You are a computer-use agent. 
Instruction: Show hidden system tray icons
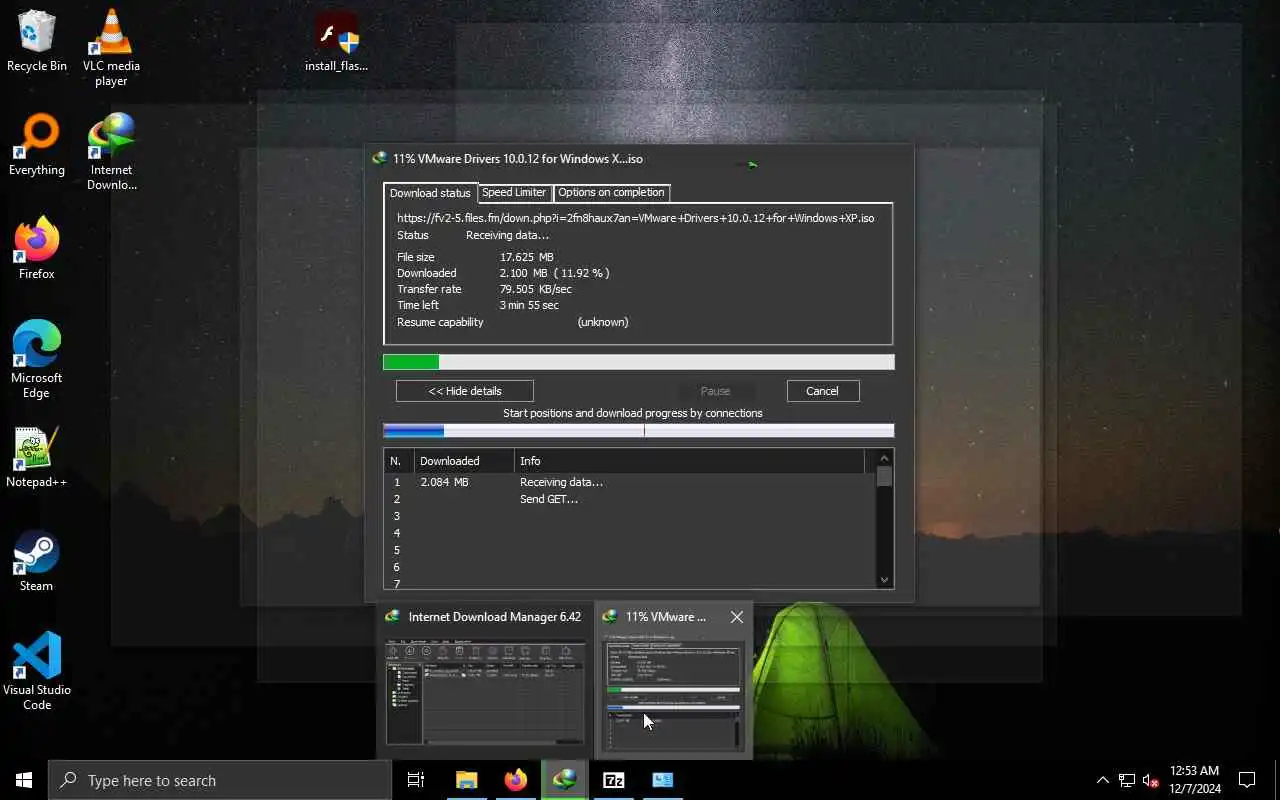[1103, 780]
